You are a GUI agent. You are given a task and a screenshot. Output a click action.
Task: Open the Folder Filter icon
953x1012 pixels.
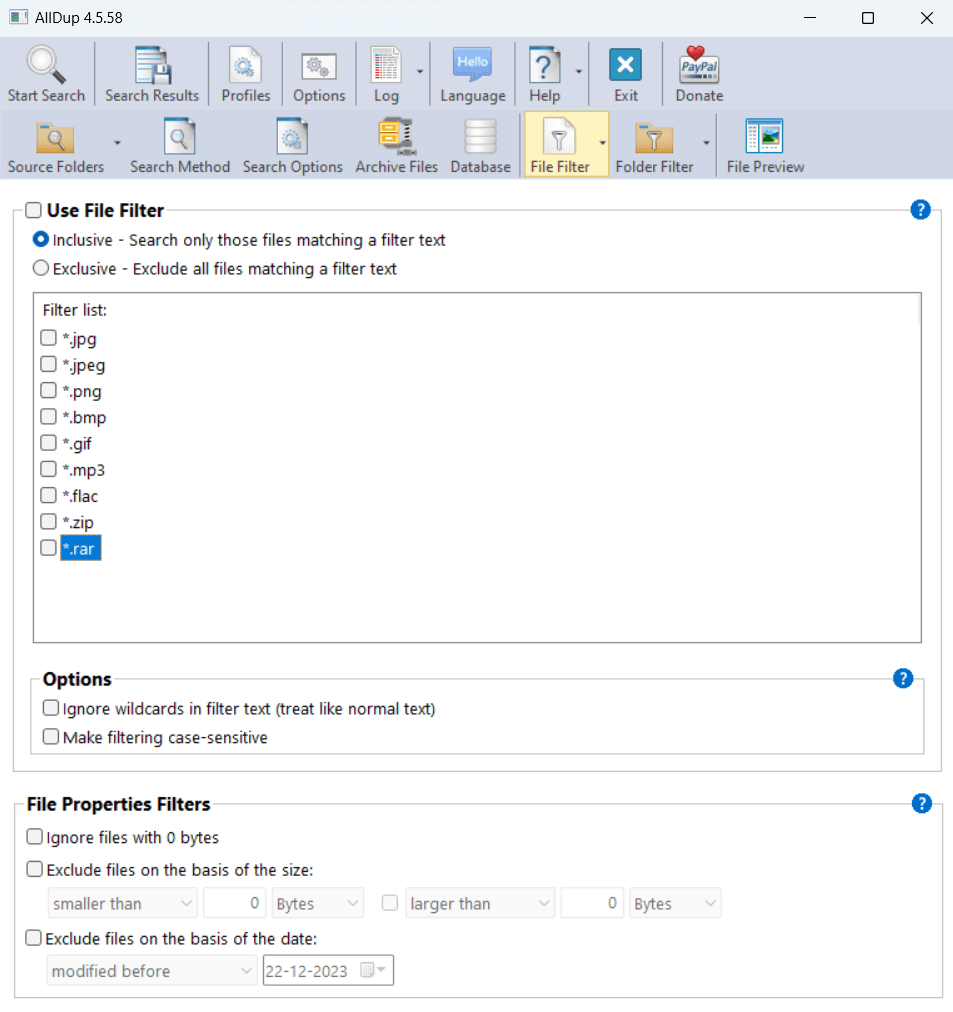[654, 137]
